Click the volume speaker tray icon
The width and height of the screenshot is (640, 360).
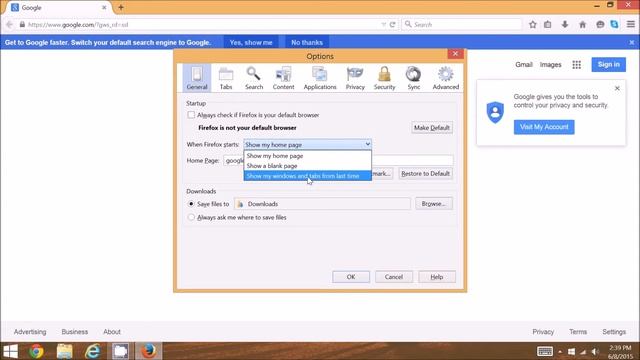click(595, 351)
